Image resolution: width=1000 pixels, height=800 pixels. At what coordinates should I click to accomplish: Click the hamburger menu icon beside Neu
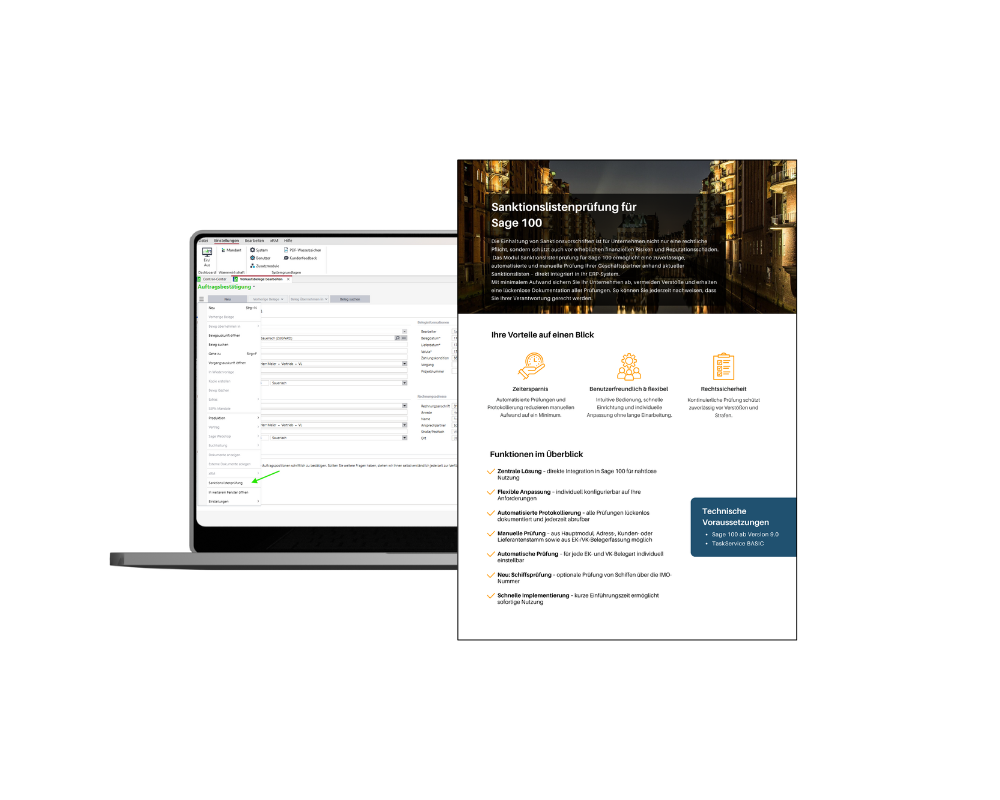(201, 299)
